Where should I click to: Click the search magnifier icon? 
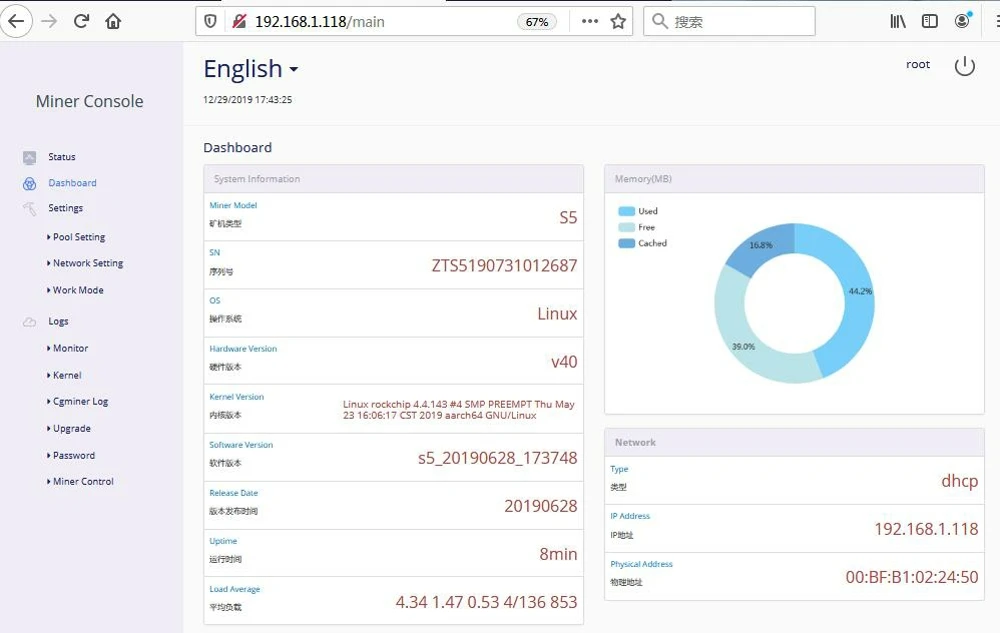point(660,22)
